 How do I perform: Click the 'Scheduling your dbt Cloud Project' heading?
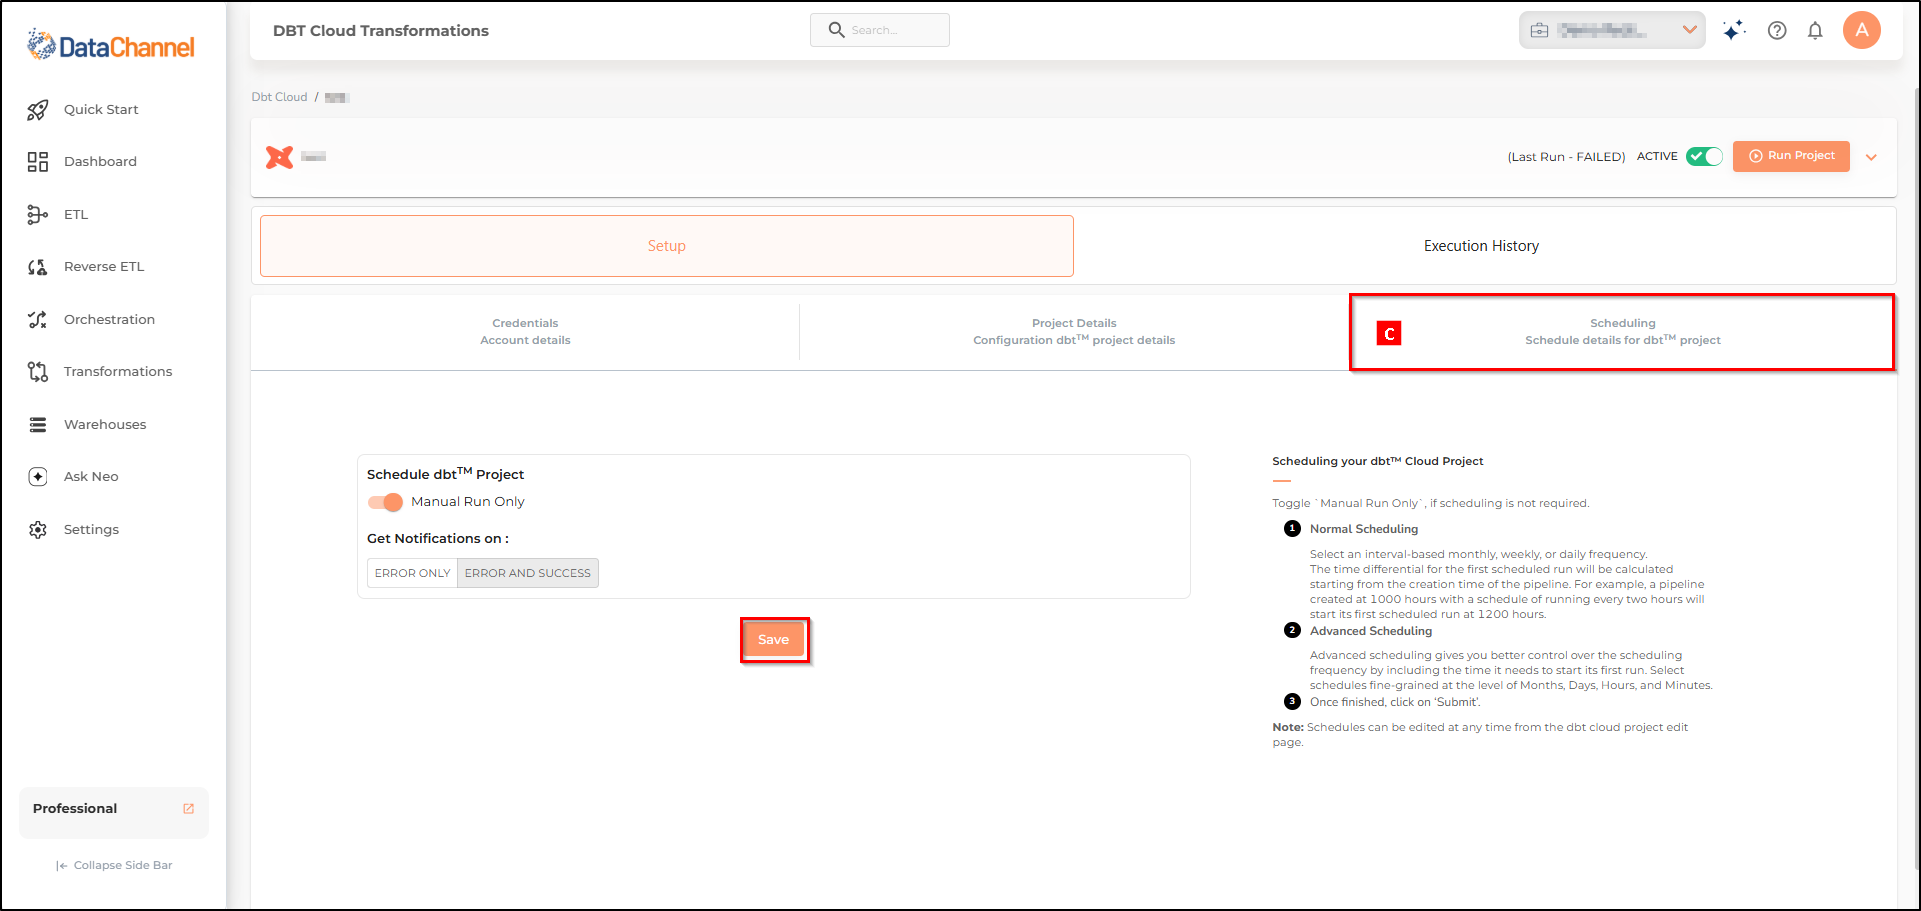click(x=1377, y=461)
